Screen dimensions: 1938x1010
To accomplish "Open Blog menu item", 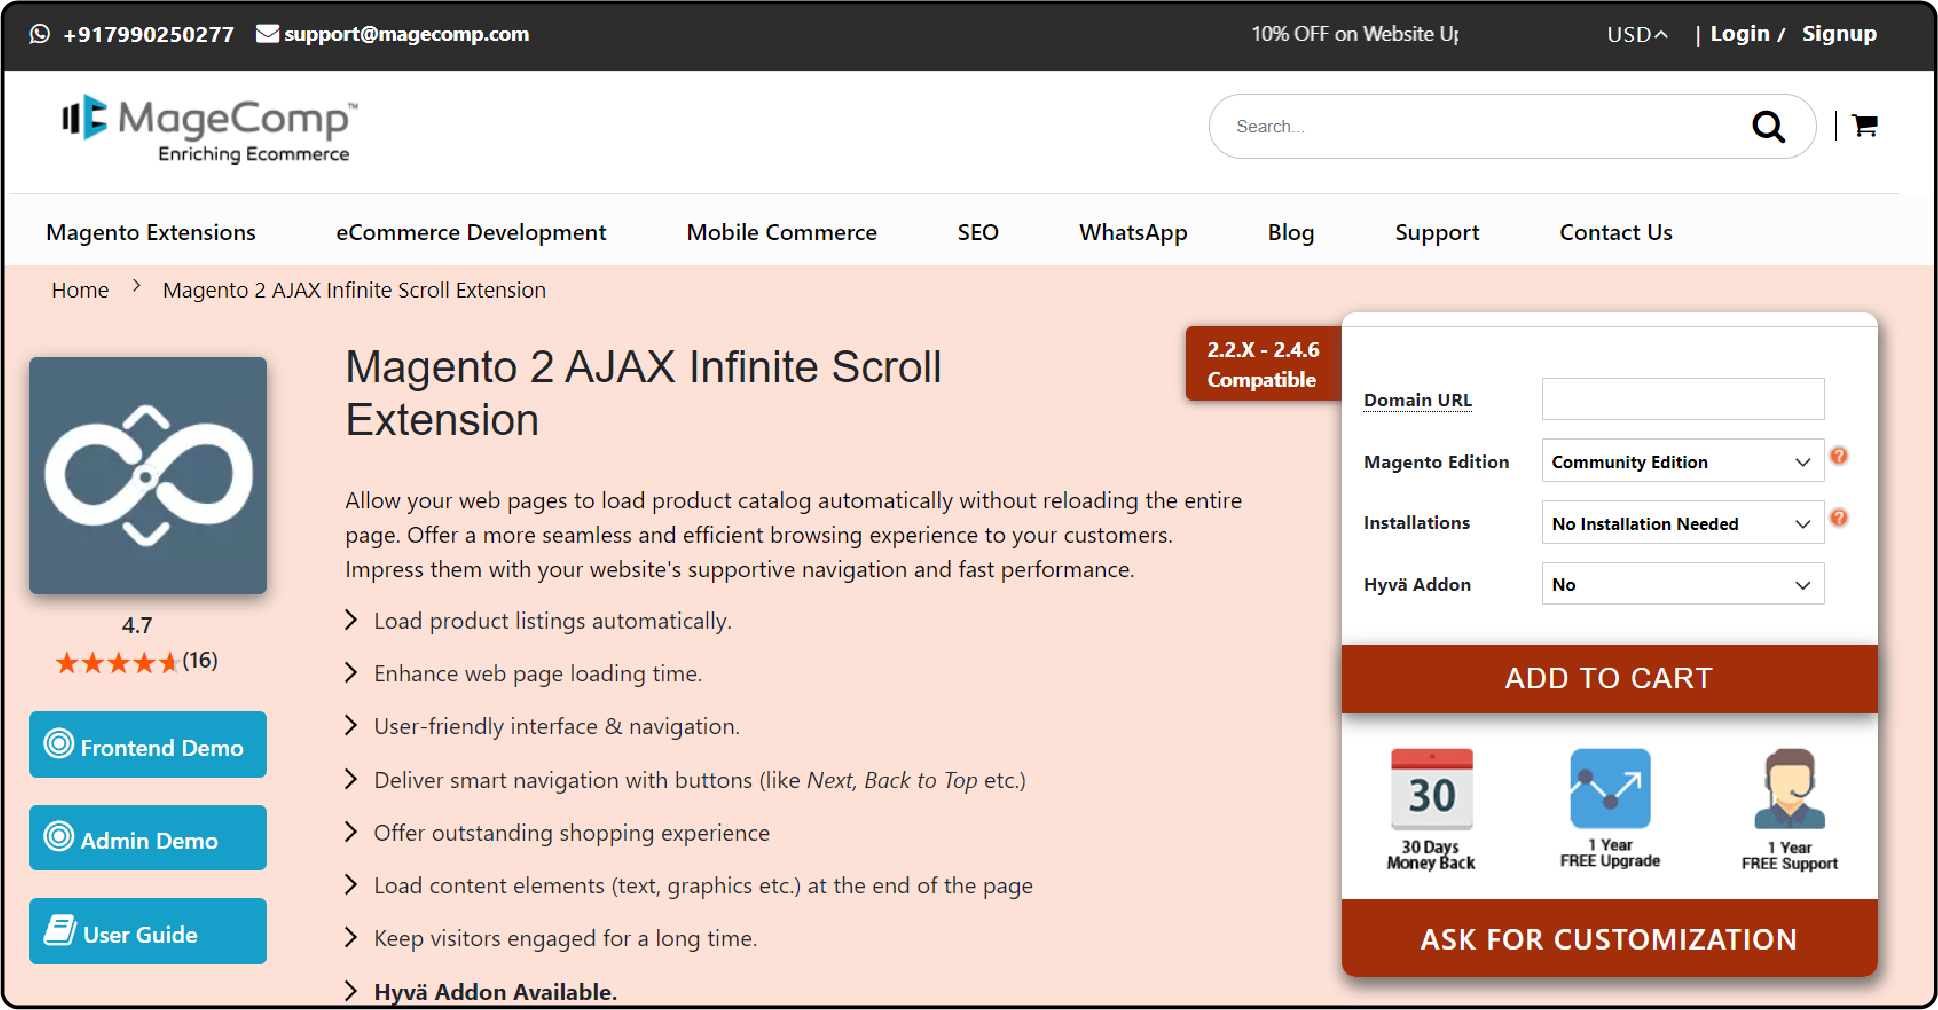I will click(x=1291, y=232).
